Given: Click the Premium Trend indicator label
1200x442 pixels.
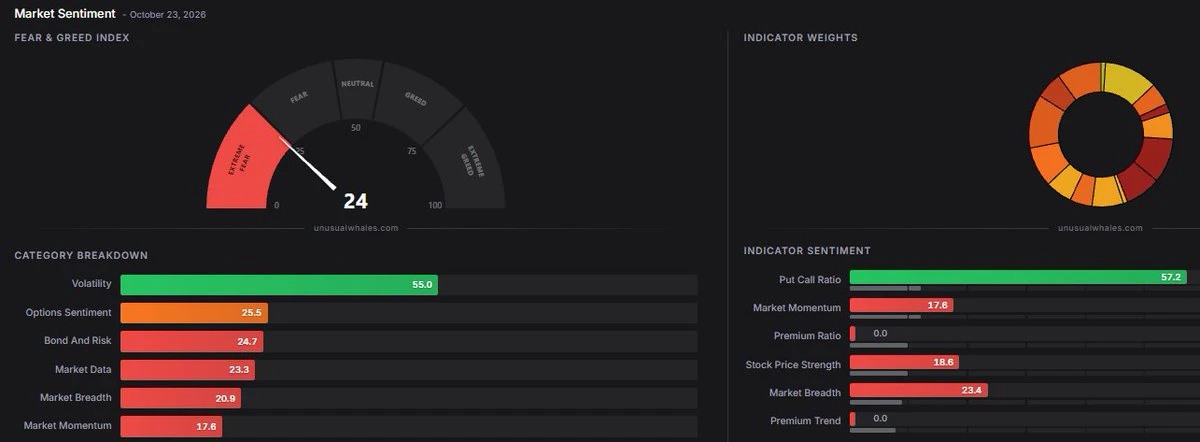Looking at the screenshot, I should click(805, 421).
